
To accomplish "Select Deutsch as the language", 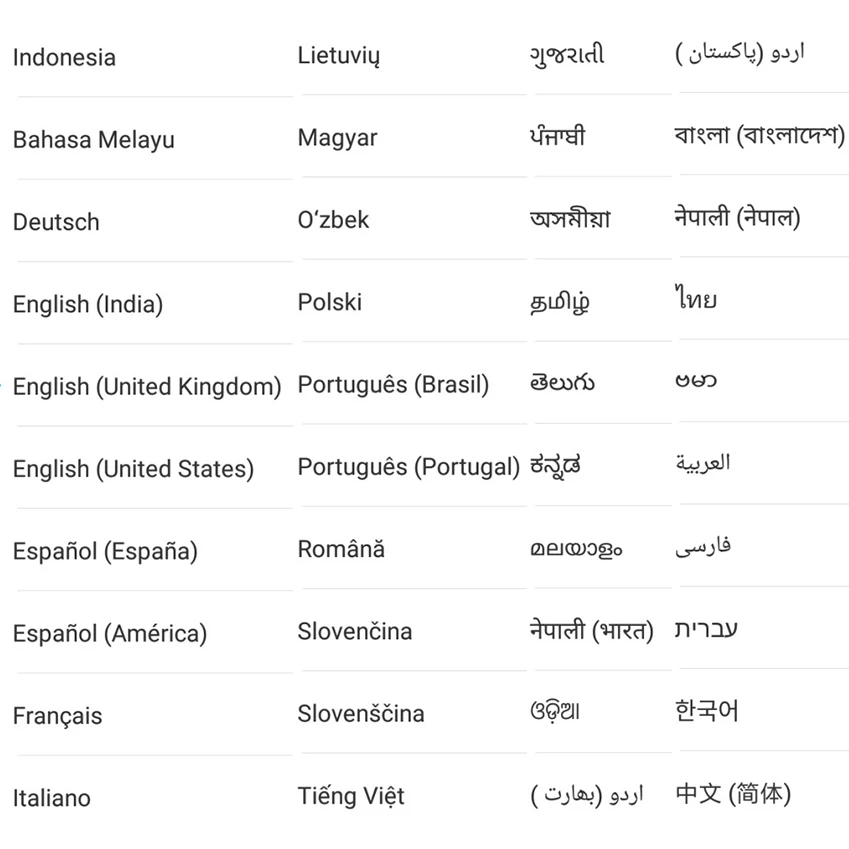I will coord(56,222).
